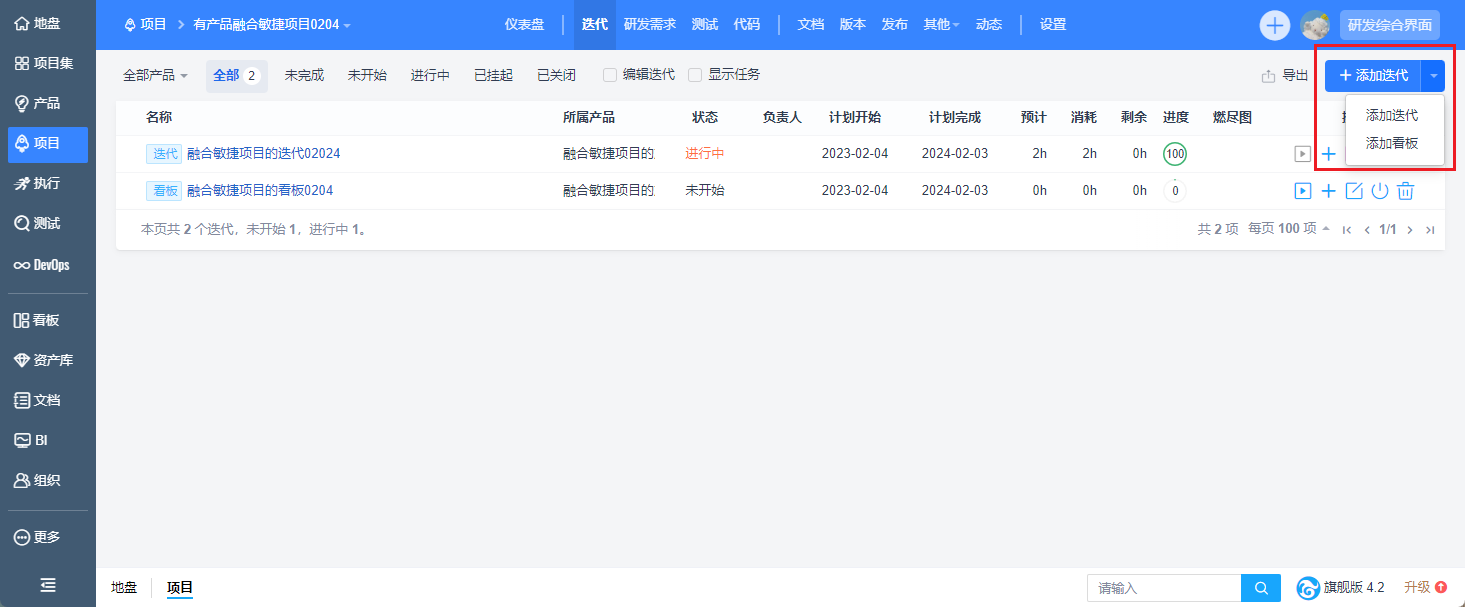Click the start icon for the 看板0204 row
Image resolution: width=1465 pixels, height=607 pixels.
[x=1302, y=191]
